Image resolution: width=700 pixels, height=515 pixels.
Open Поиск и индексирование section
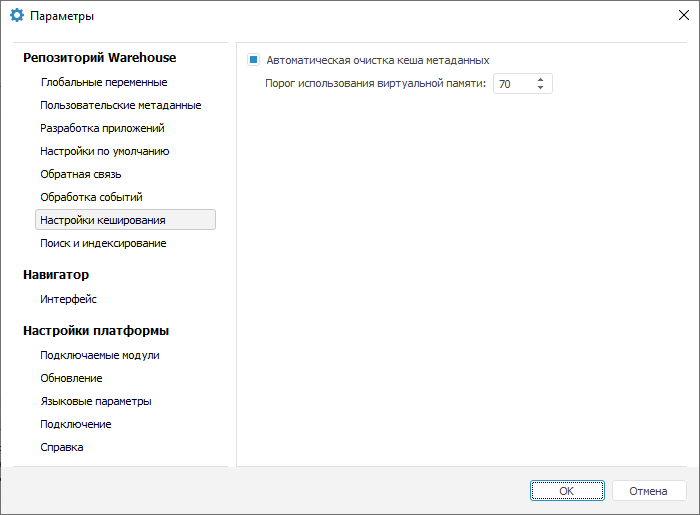click(103, 243)
